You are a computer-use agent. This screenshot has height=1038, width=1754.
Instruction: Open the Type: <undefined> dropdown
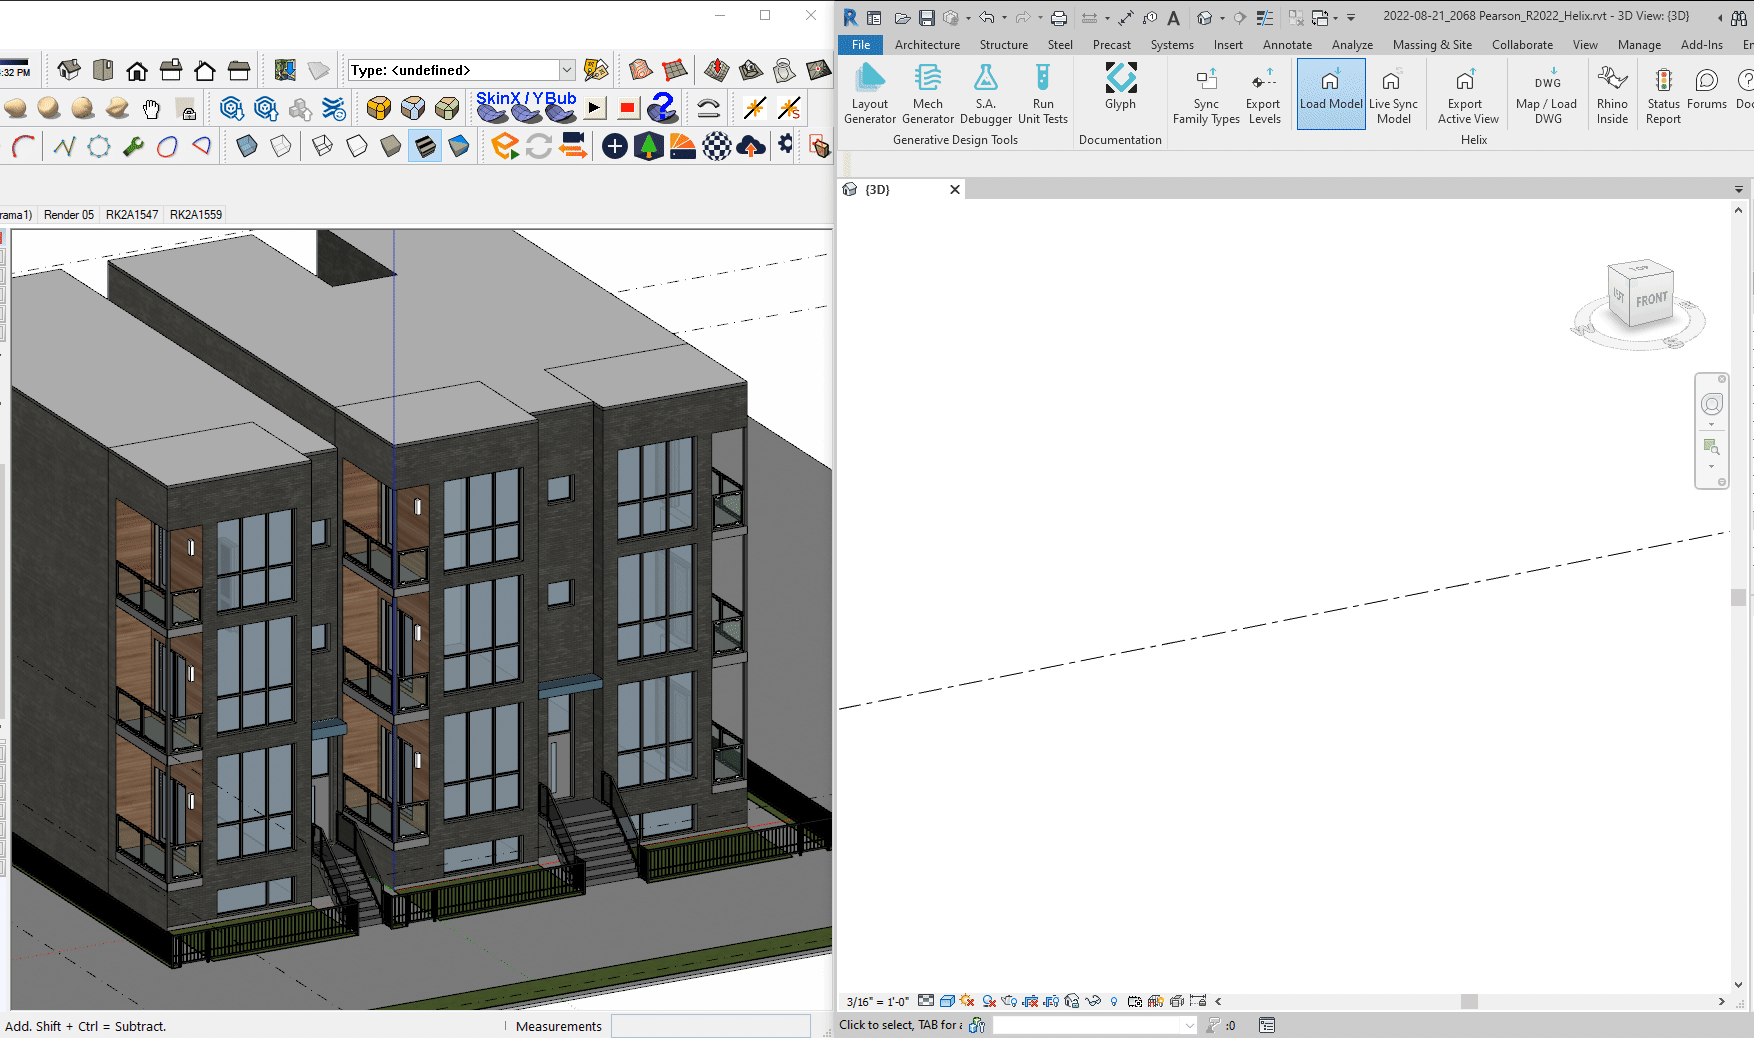(566, 70)
